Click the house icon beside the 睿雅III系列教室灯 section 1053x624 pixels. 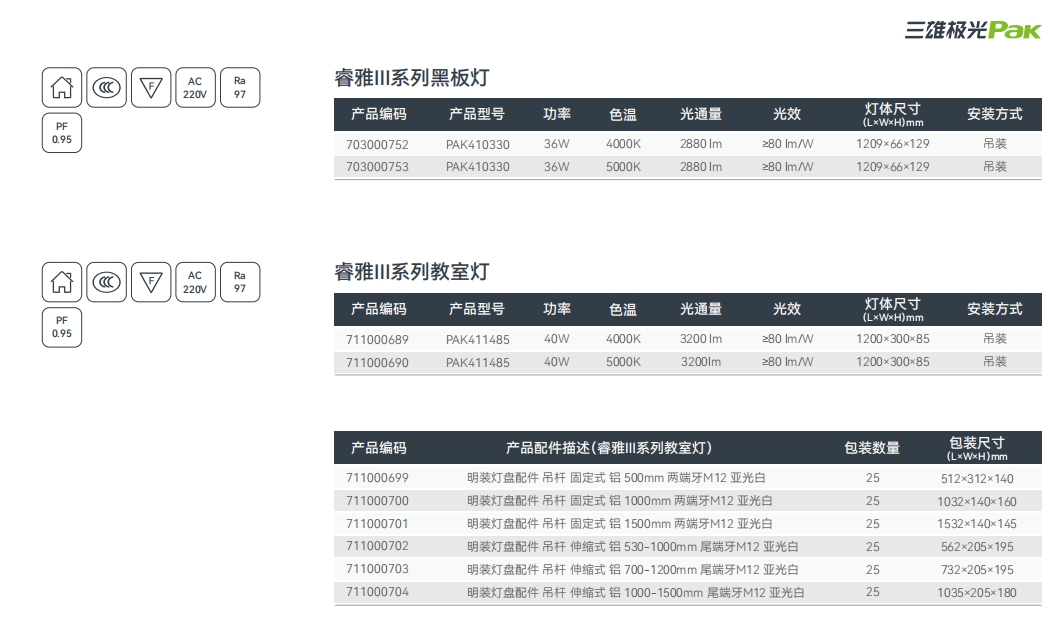coord(62,282)
